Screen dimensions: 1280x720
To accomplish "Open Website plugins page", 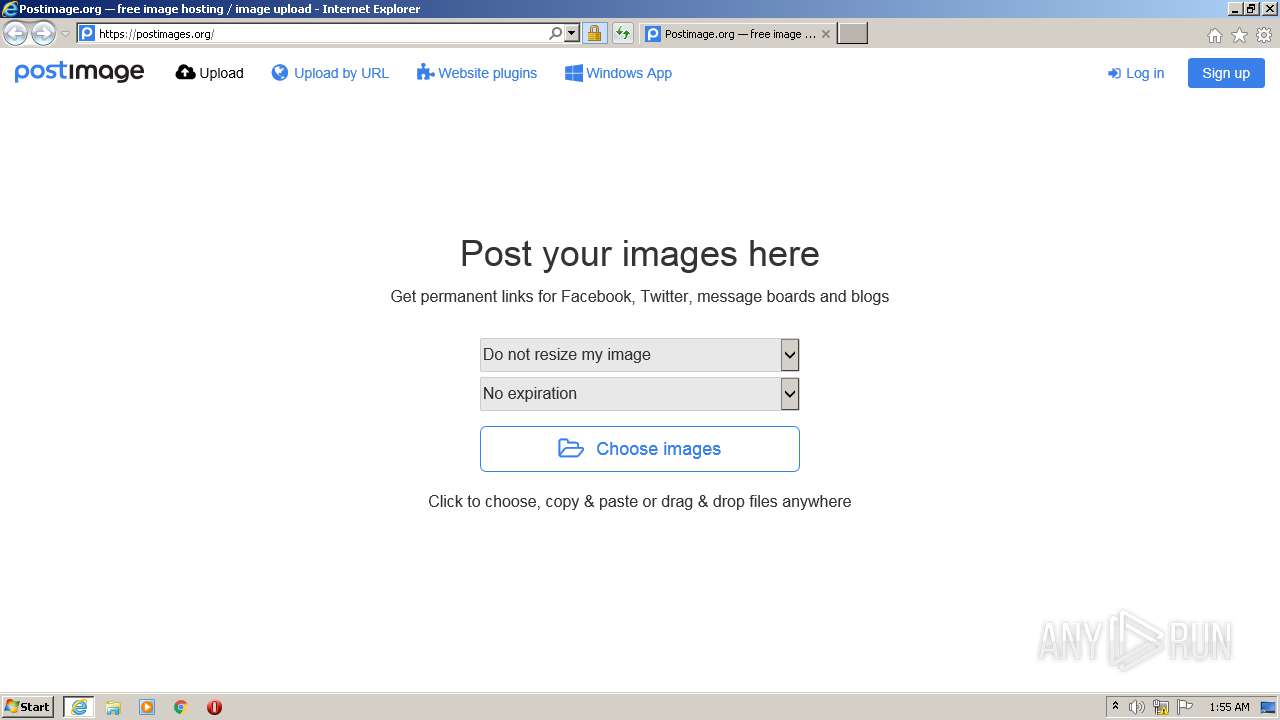I will (x=477, y=73).
